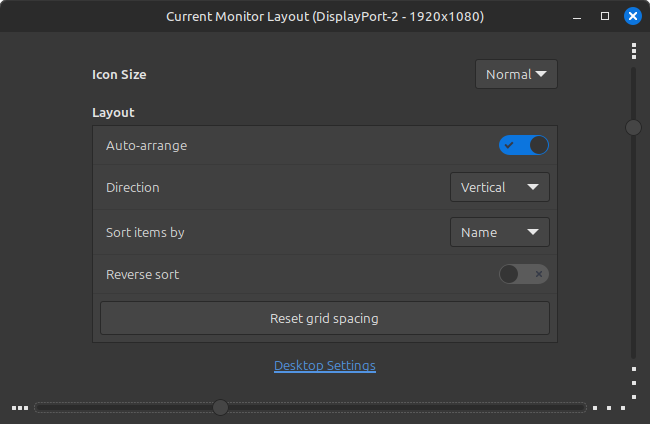Open the Direction dropdown showing Vertical
650x424 pixels.
[x=500, y=187]
